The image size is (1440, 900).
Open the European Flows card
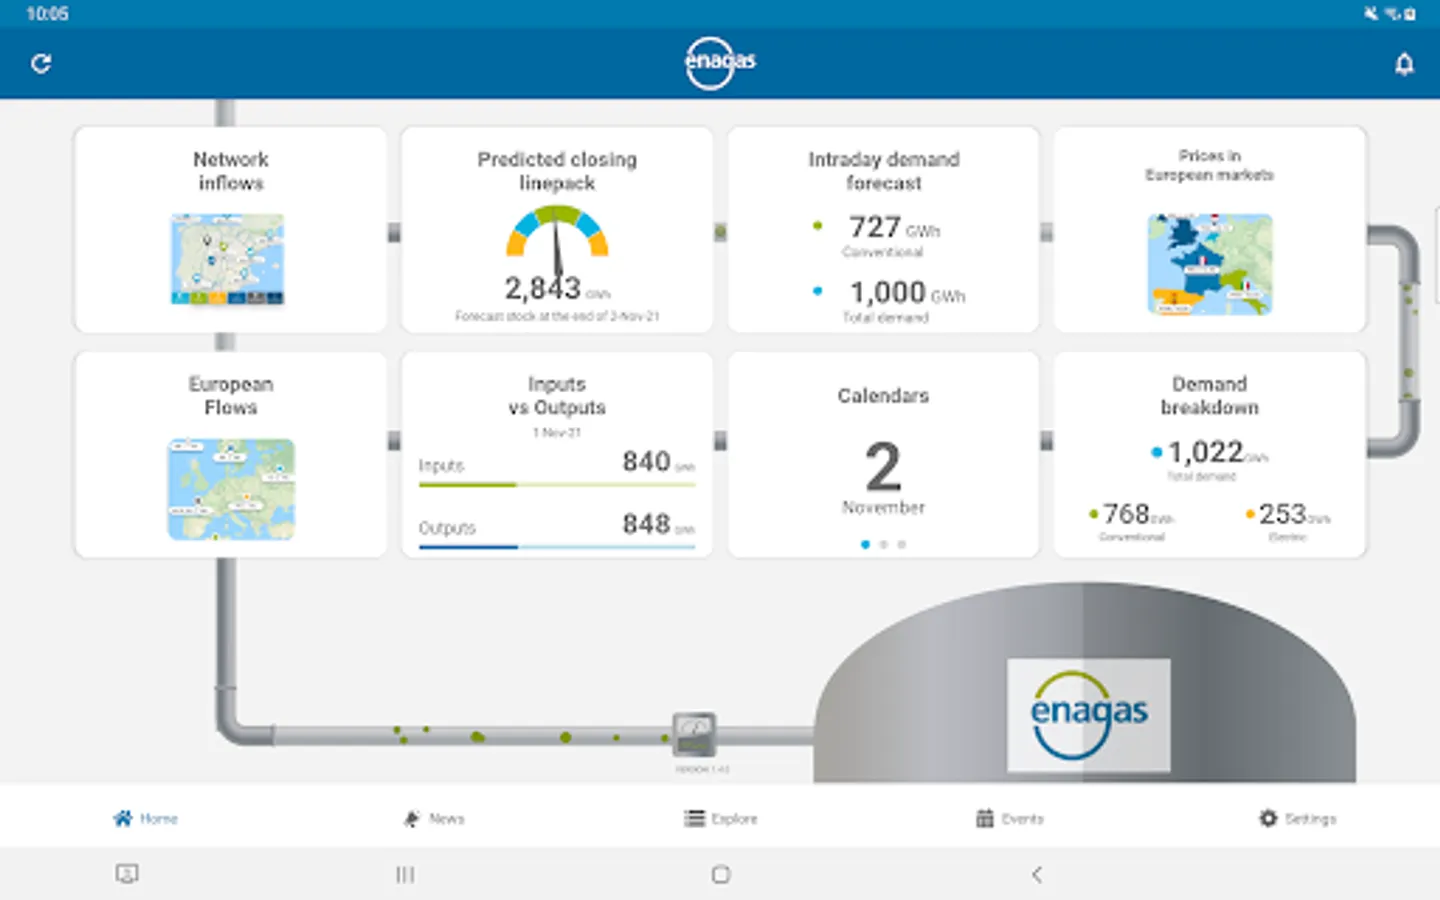pos(230,454)
